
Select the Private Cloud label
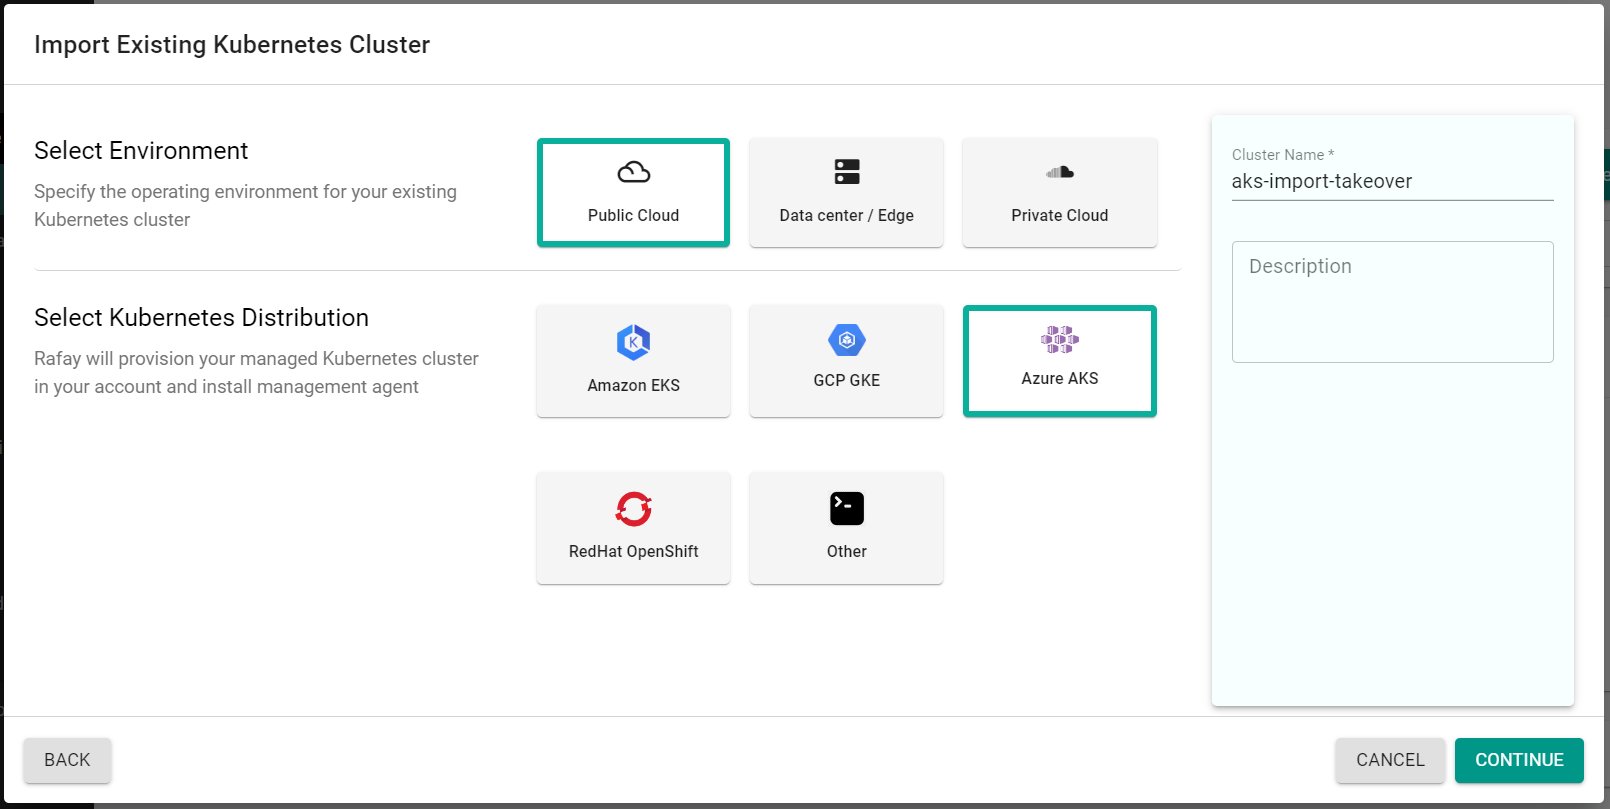pyautogui.click(x=1060, y=215)
